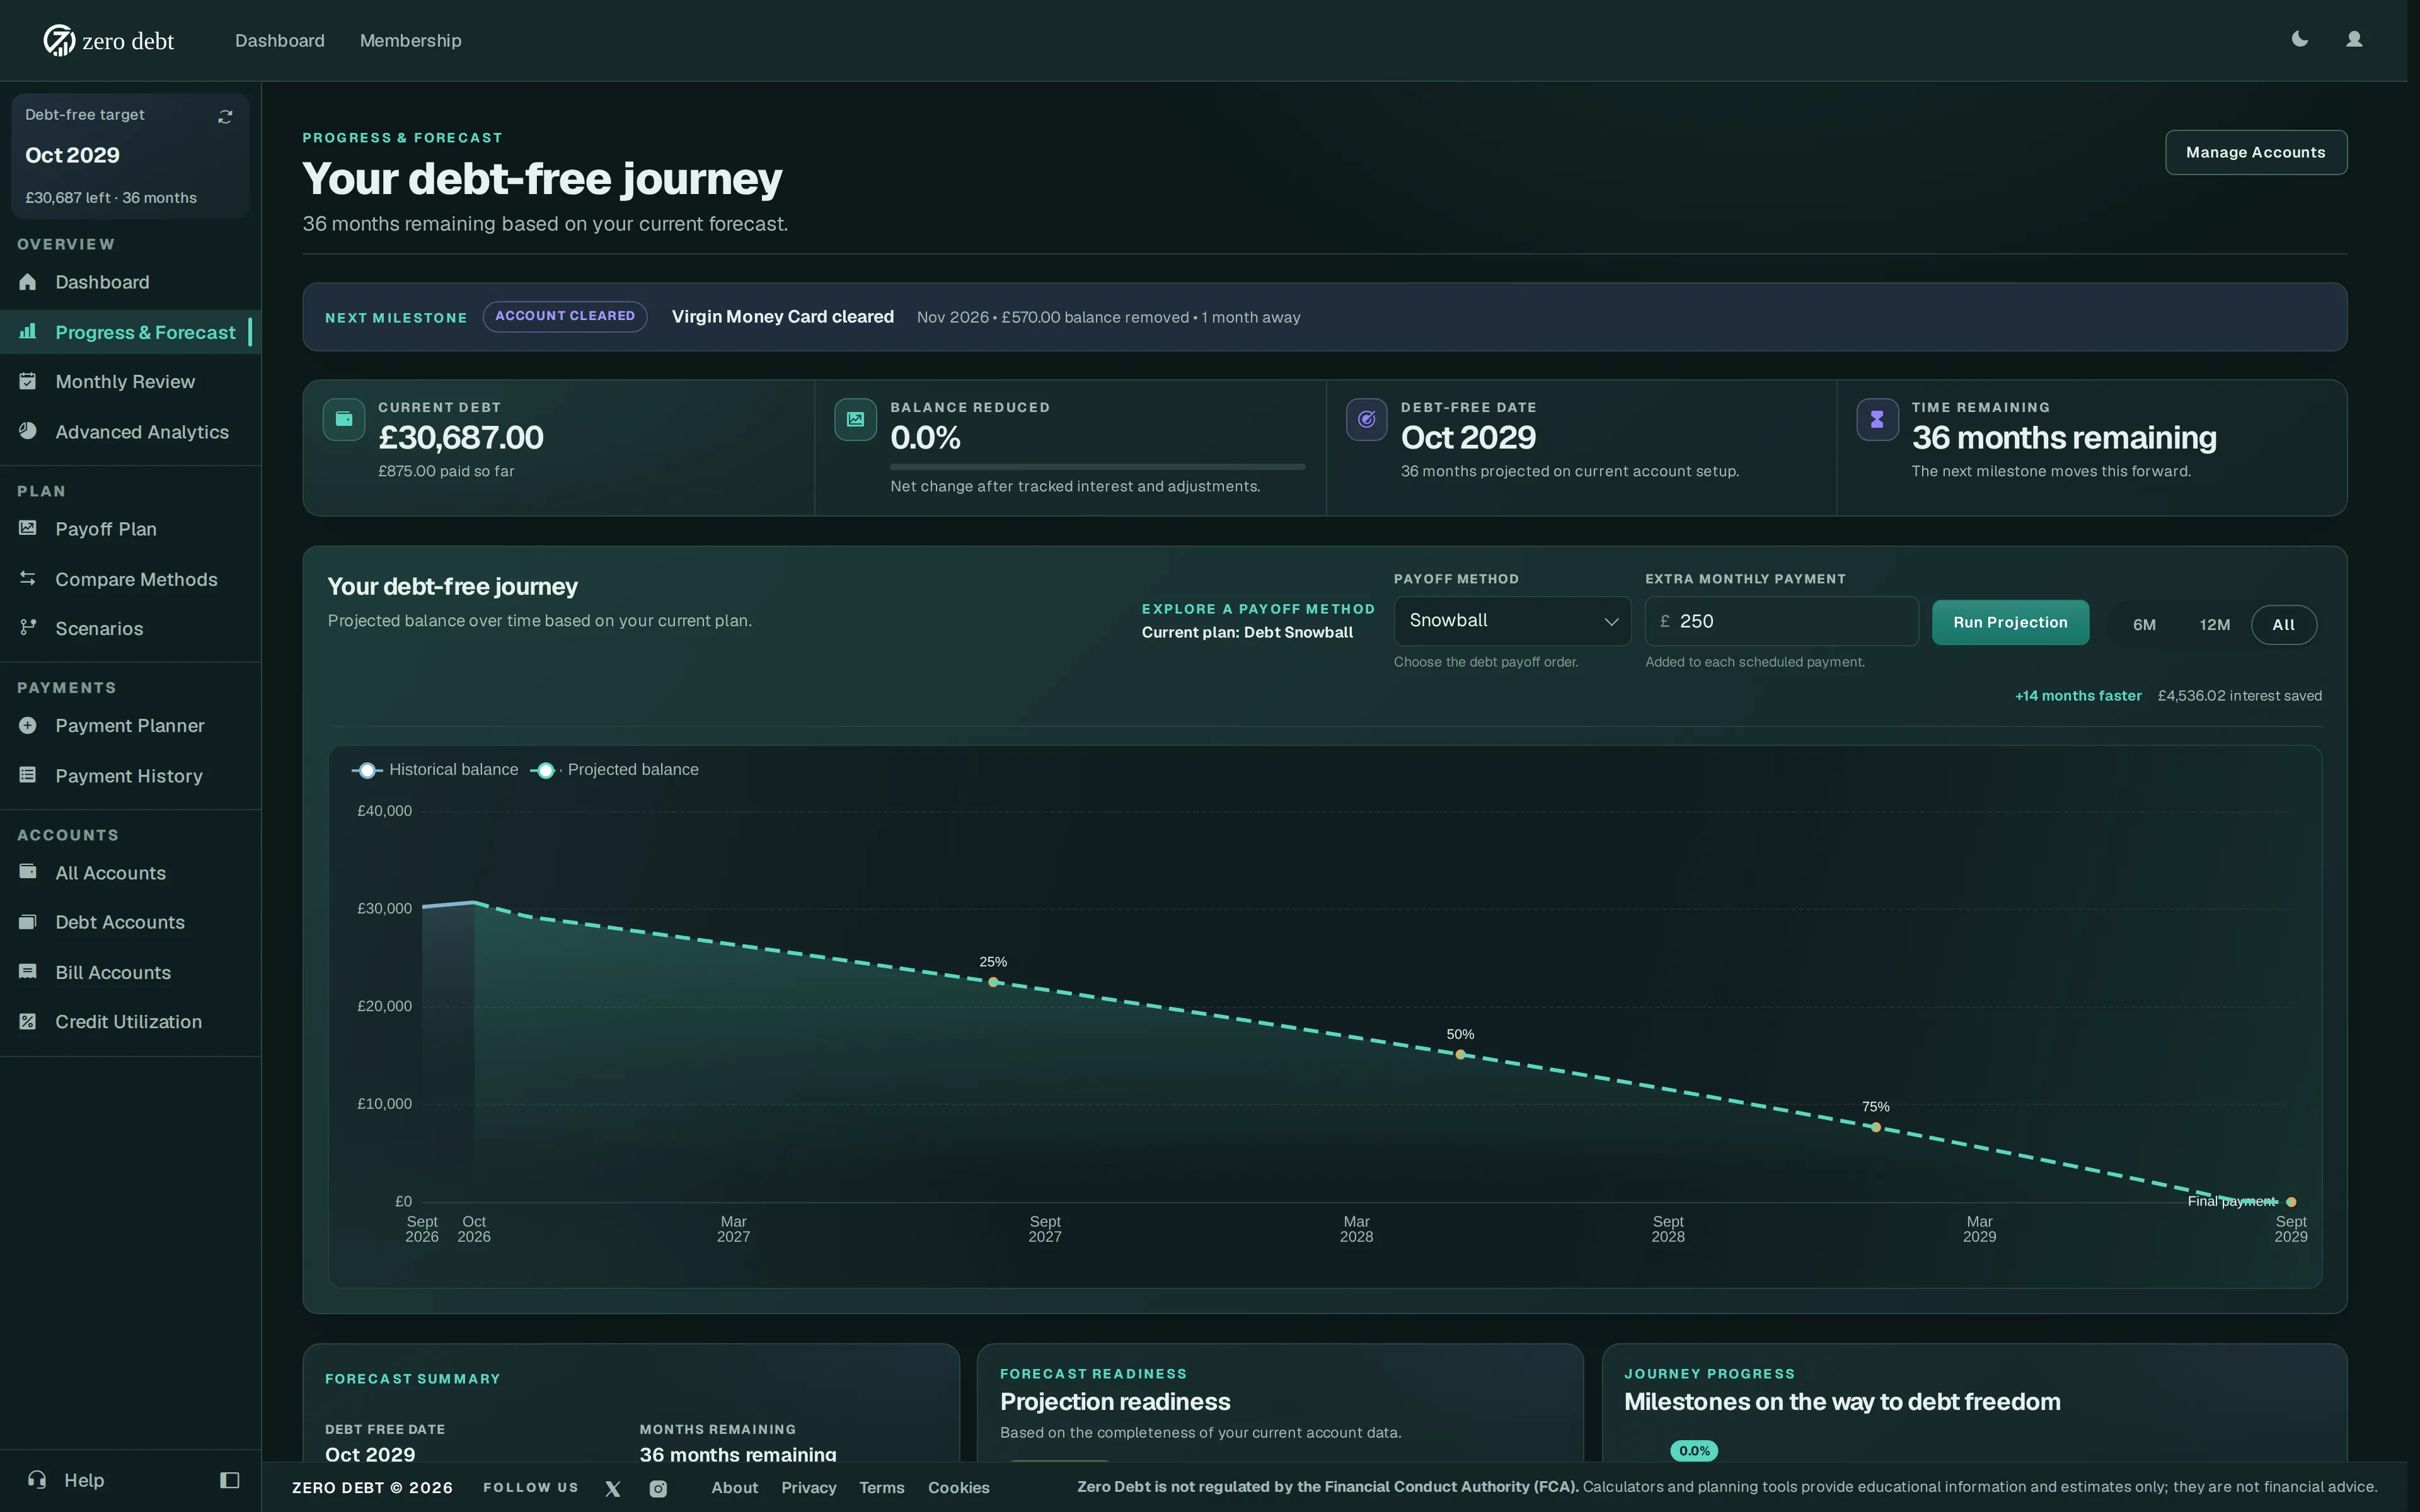Click Manage Accounts button
This screenshot has width=2420, height=1512.
[2255, 152]
